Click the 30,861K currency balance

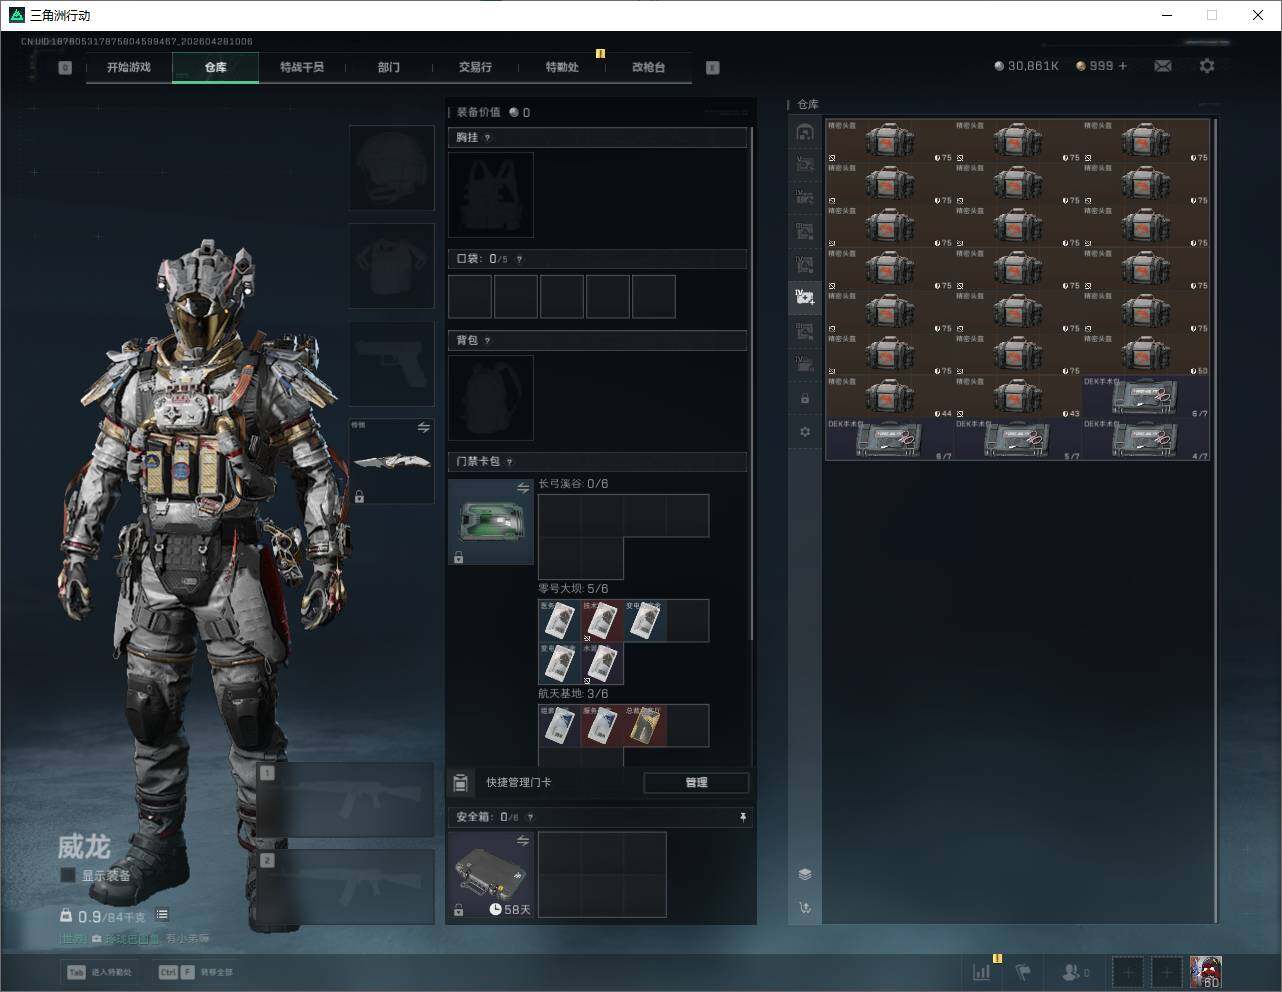pyautogui.click(x=1026, y=66)
